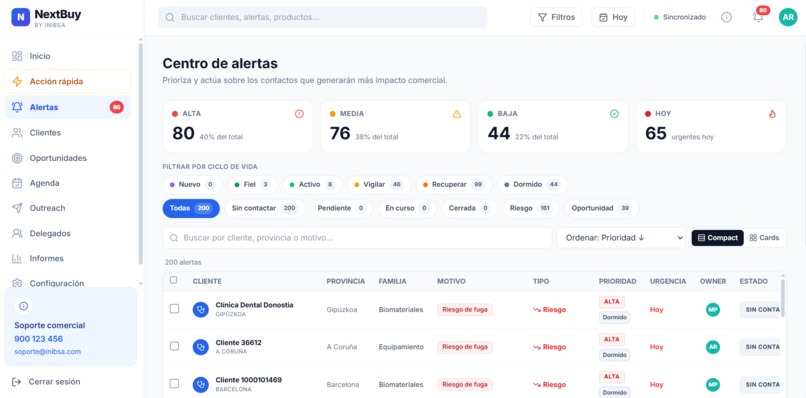This screenshot has height=398, width=806.
Task: Click MP owner avatar in Donostia row
Action: [712, 310]
